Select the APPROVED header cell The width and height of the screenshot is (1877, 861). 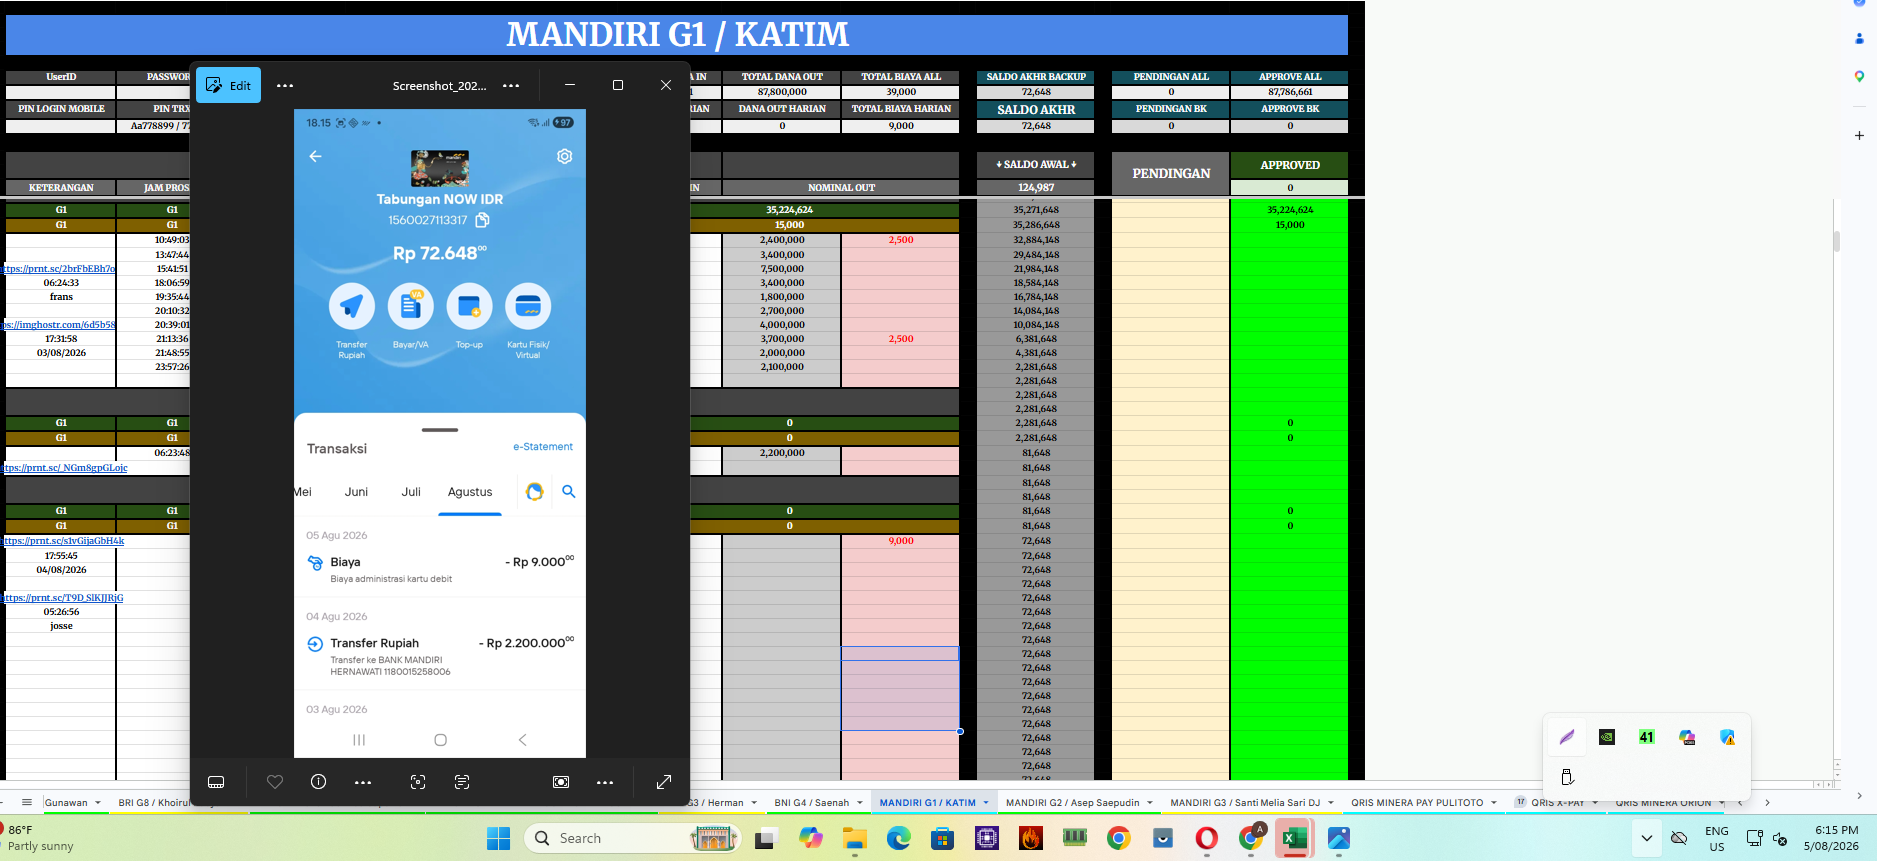pos(1290,165)
